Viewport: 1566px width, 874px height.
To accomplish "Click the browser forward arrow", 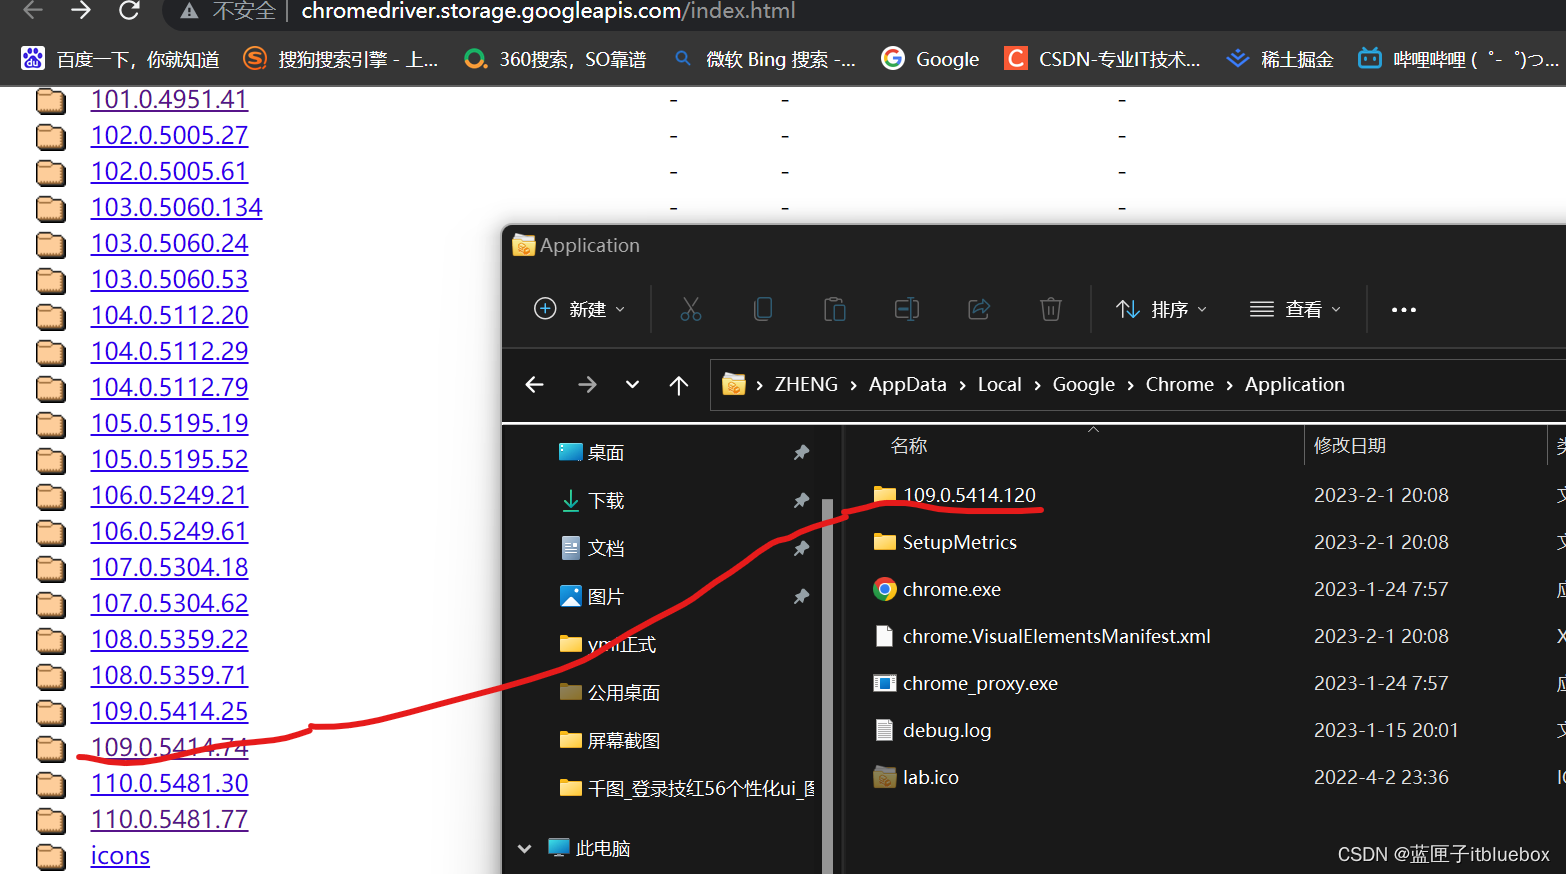I will tap(81, 11).
